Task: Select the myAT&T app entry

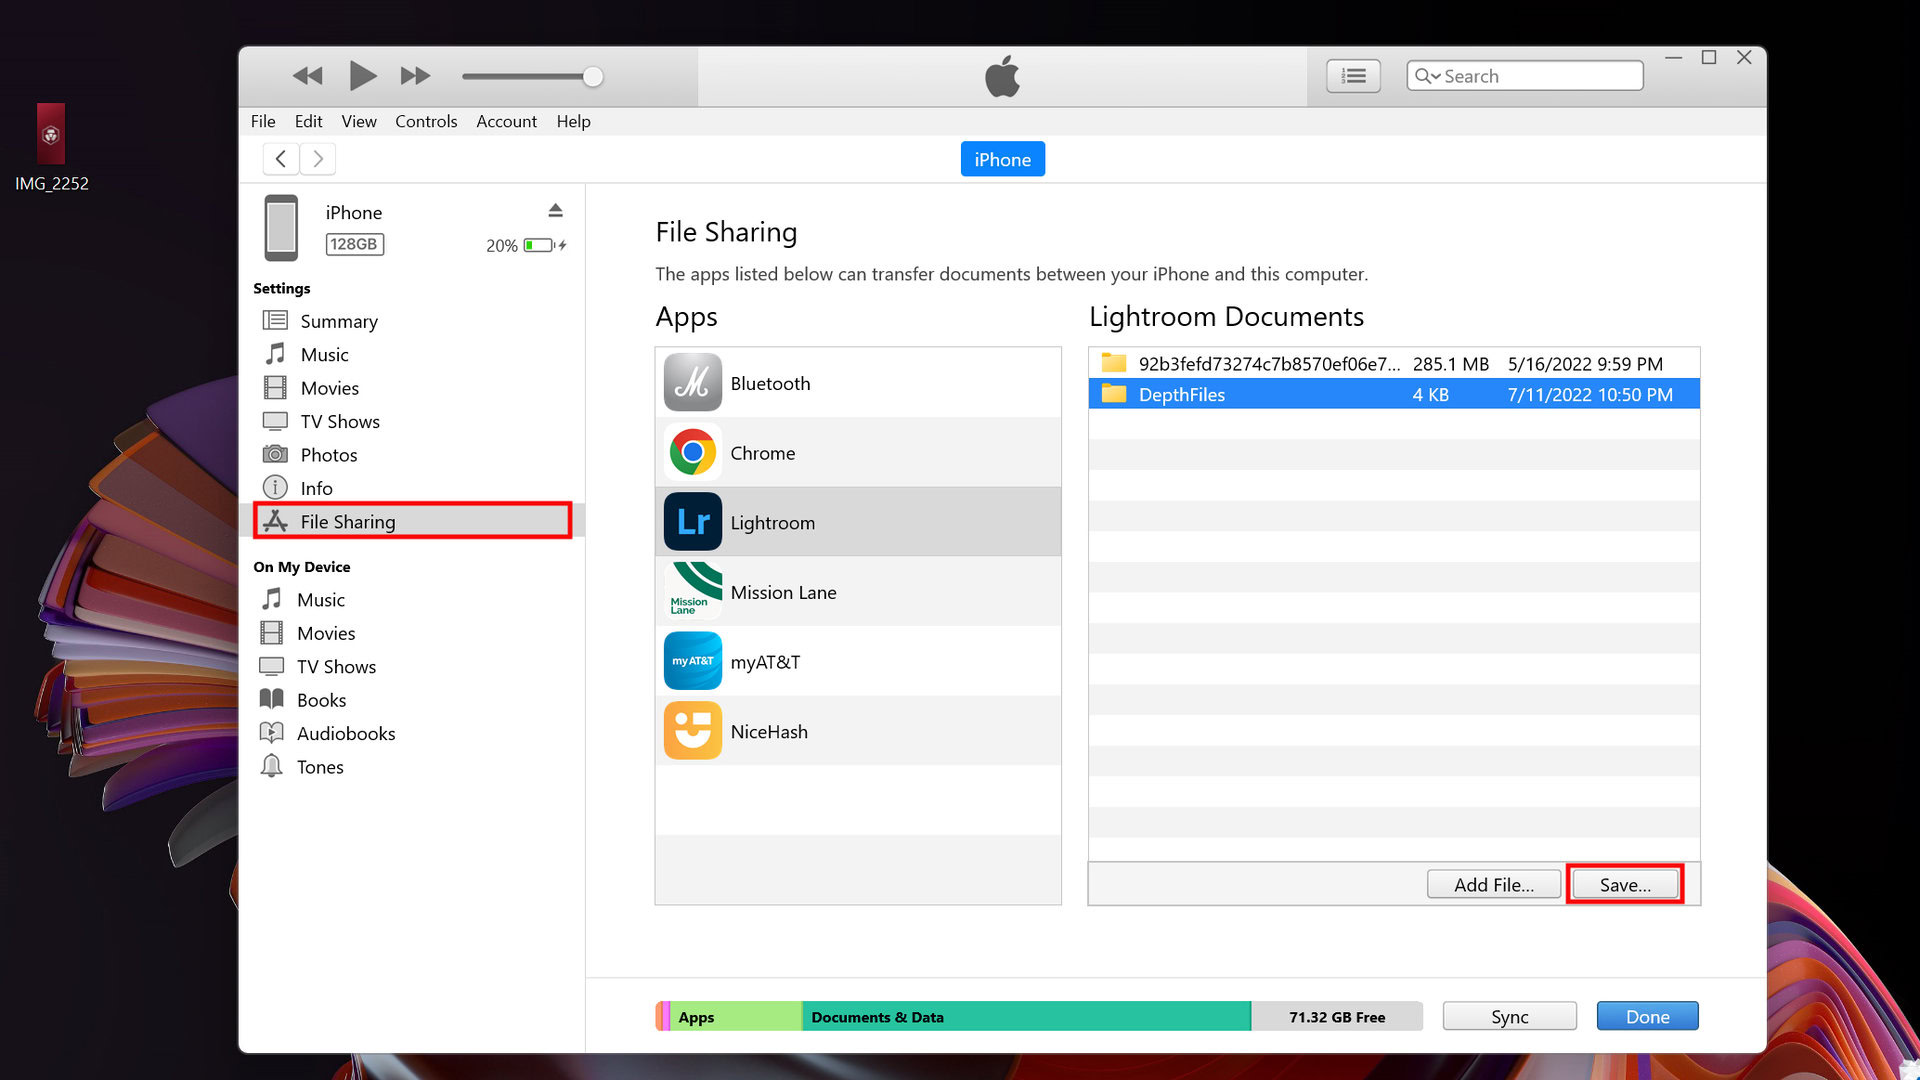Action: (764, 662)
